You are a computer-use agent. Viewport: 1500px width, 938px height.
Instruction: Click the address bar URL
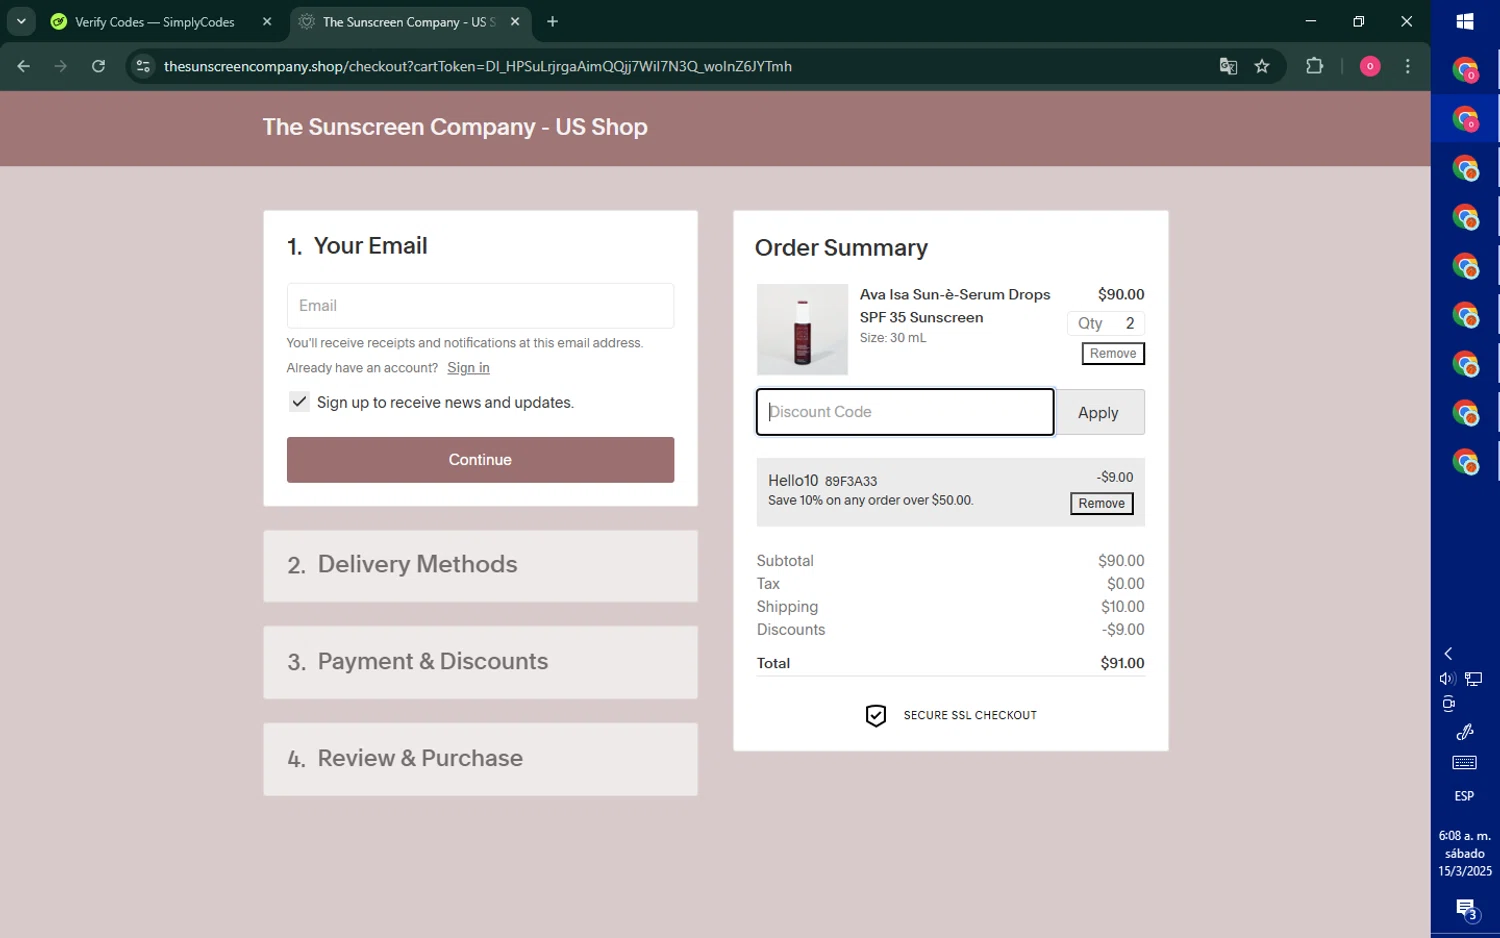(x=478, y=66)
